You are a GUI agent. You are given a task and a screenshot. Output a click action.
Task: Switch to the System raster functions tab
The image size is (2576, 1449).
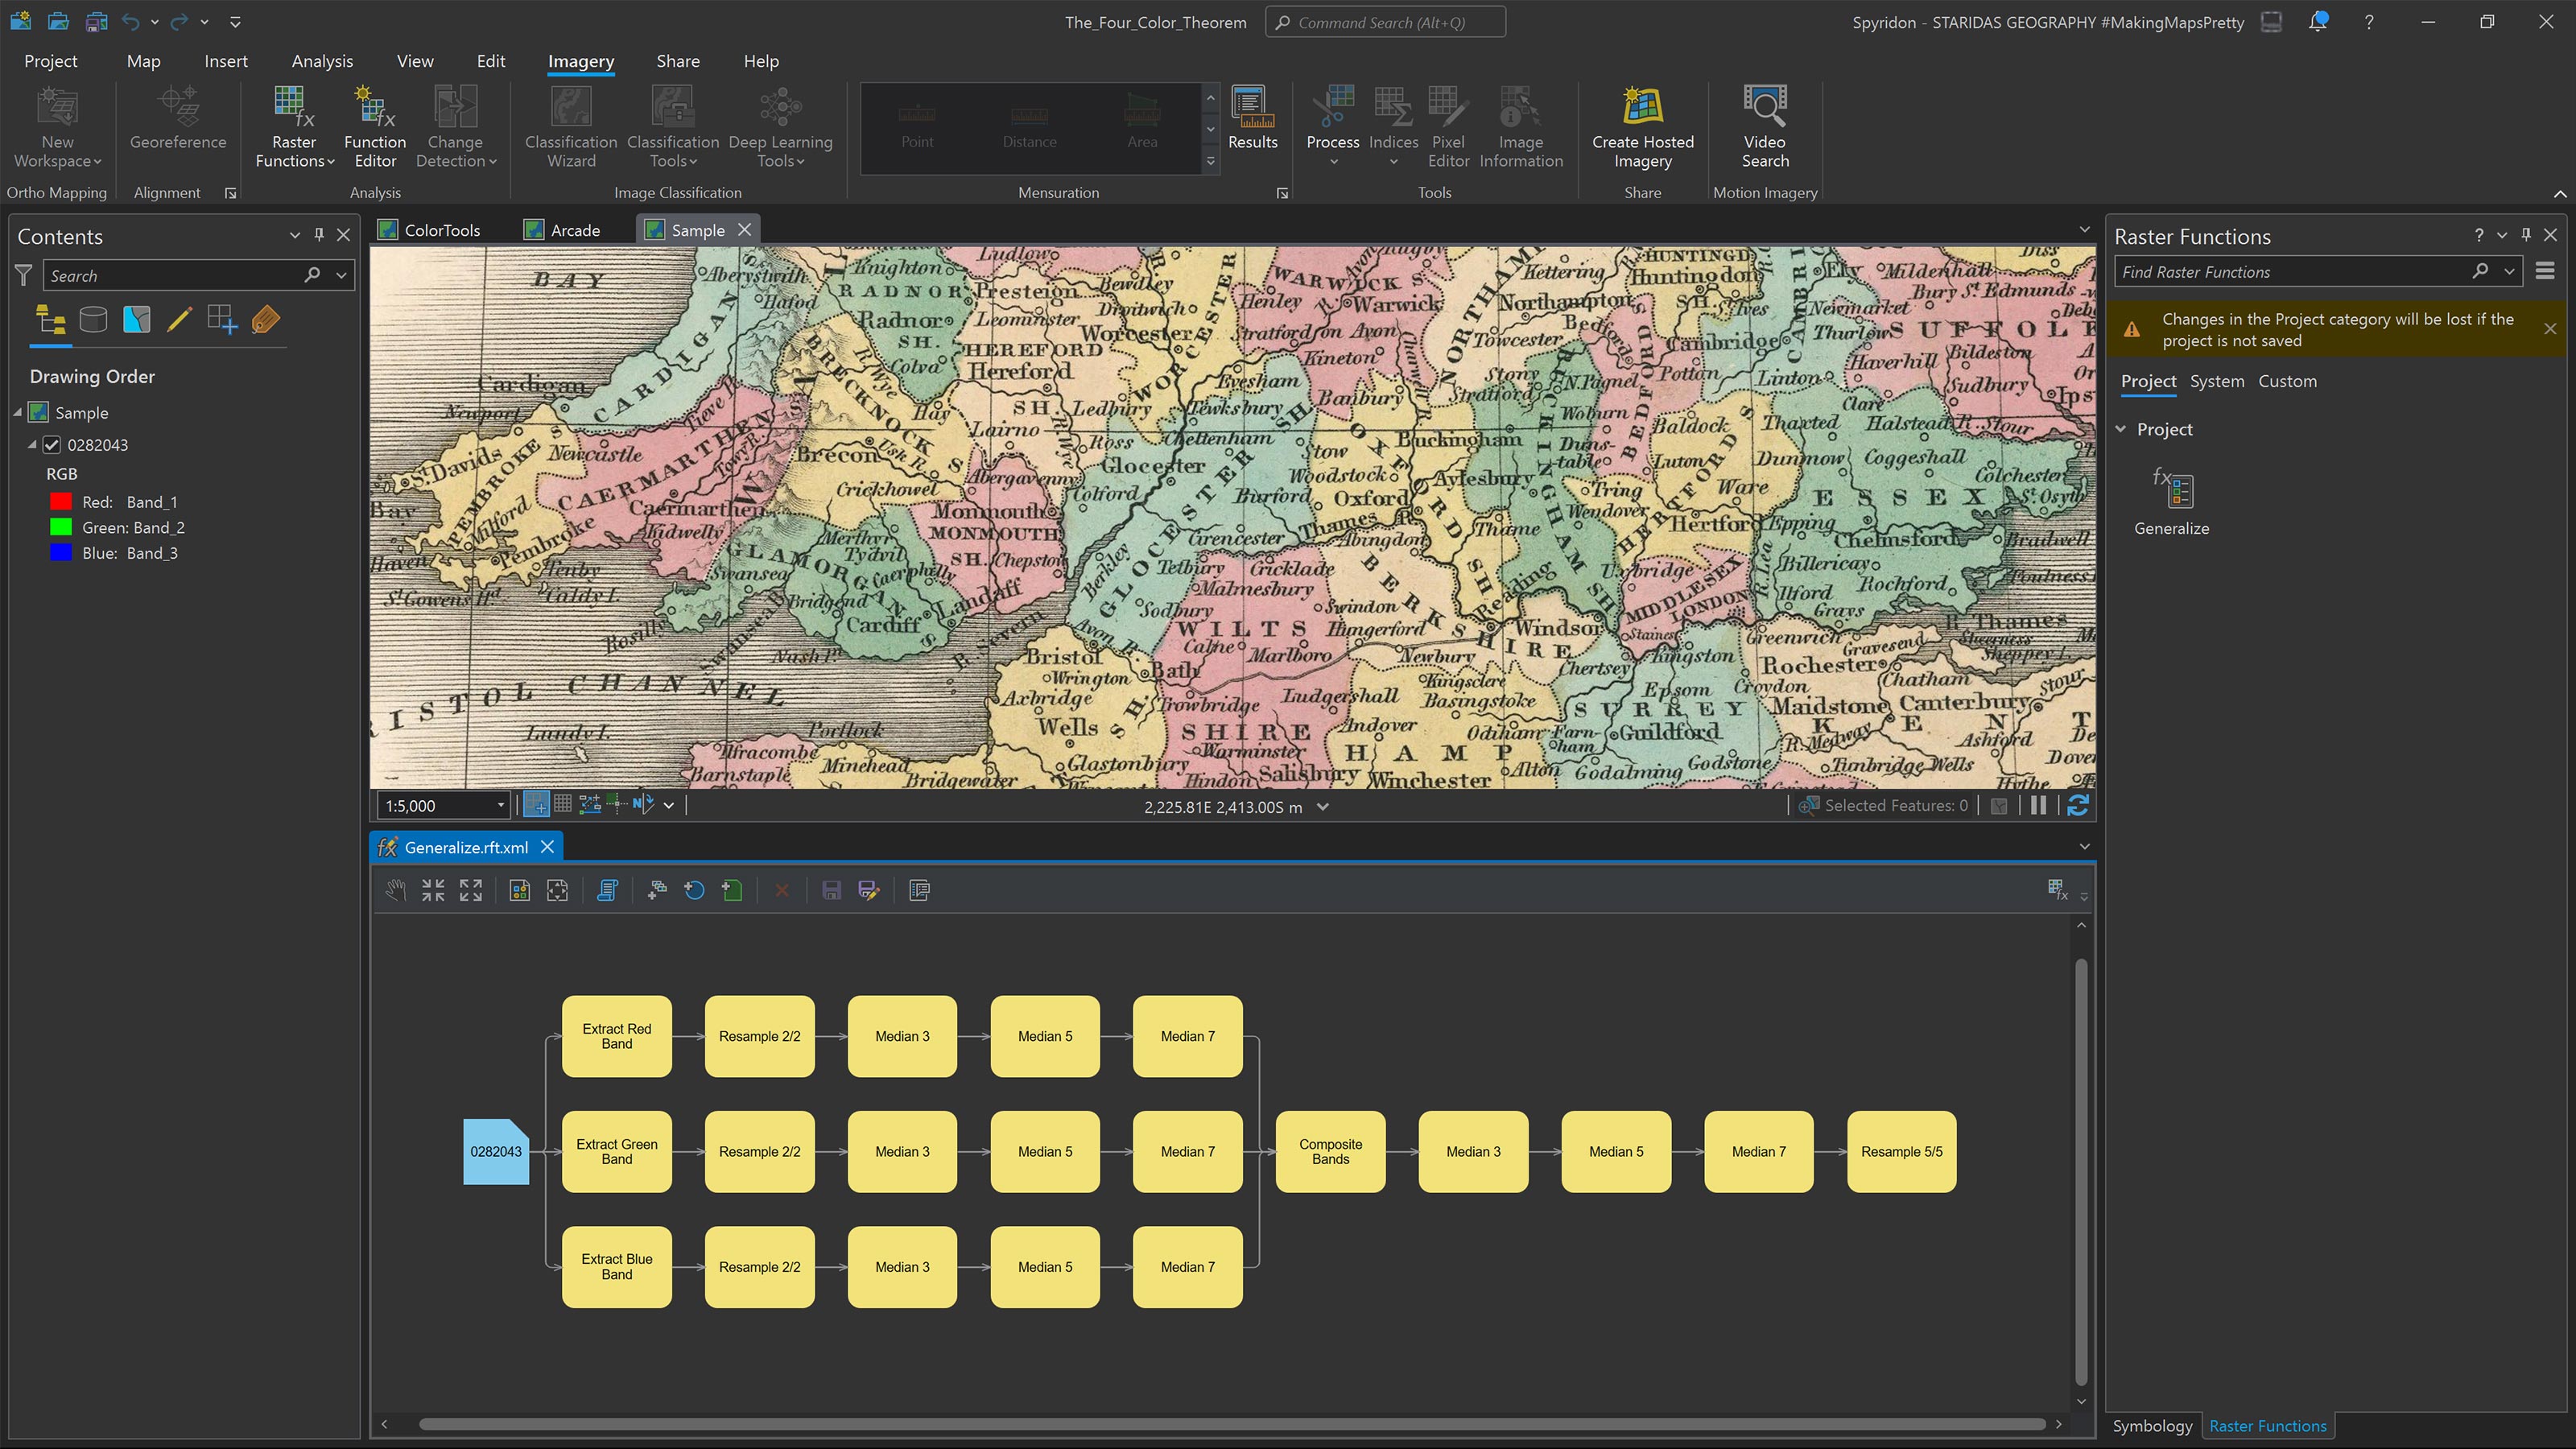(2217, 381)
